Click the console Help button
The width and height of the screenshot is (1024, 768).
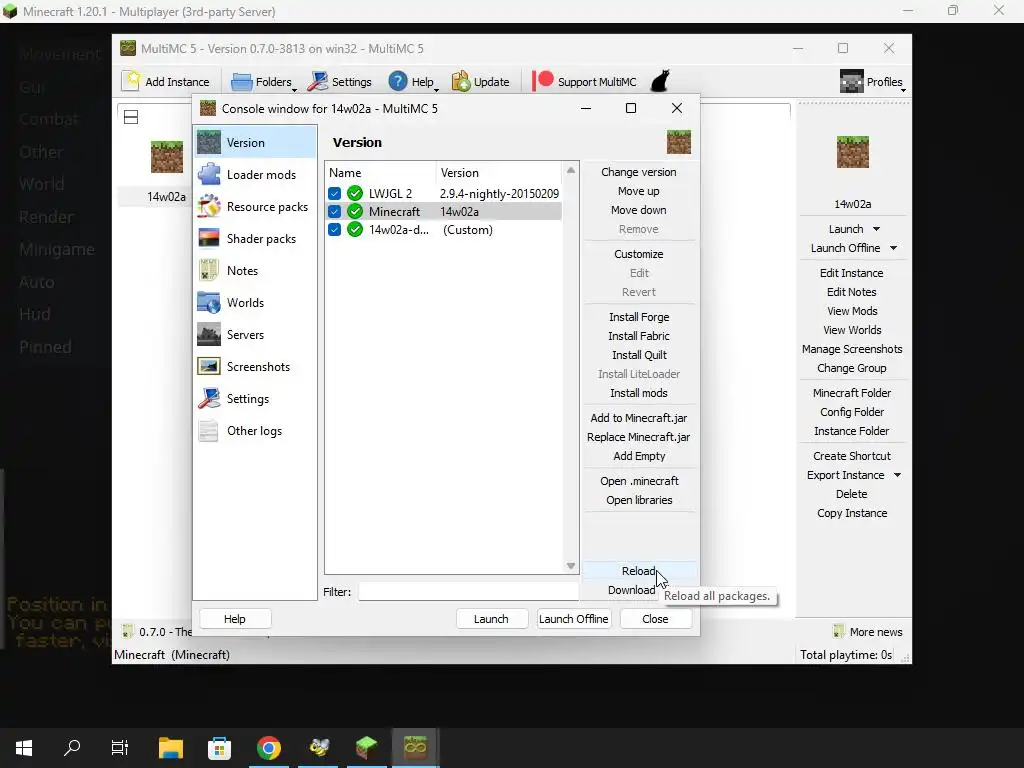(234, 618)
